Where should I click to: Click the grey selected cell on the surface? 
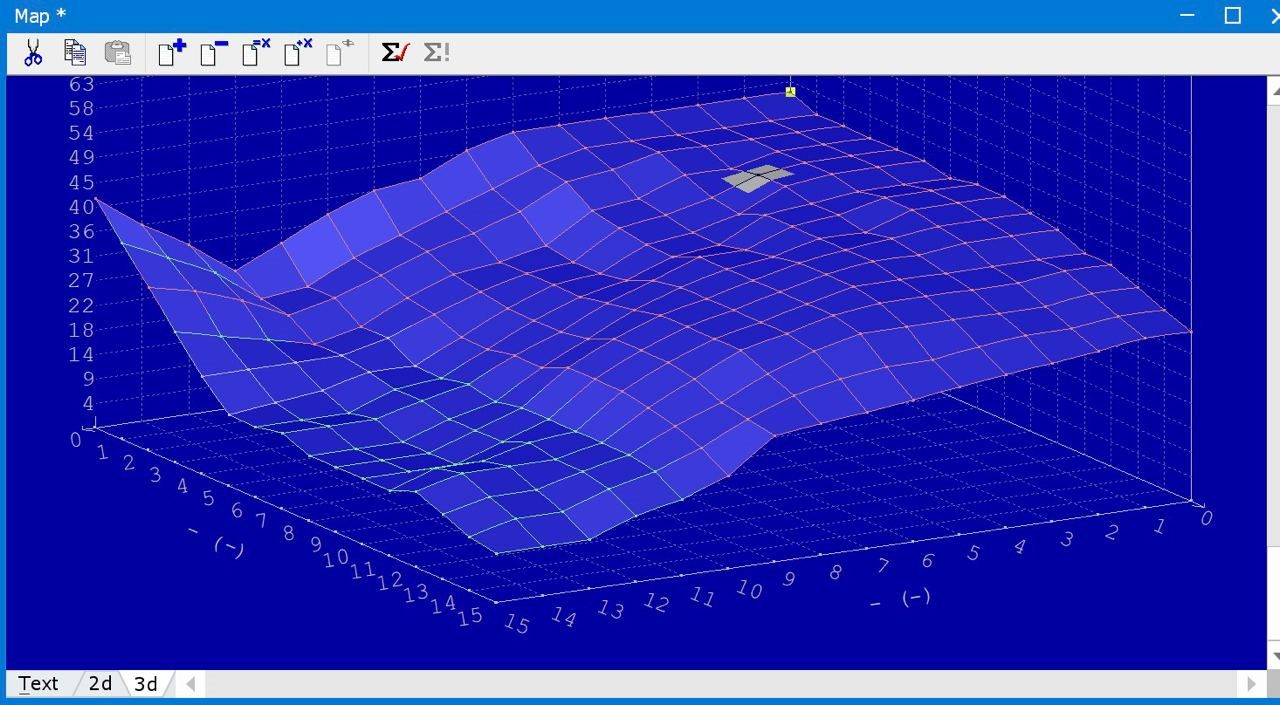click(x=758, y=178)
